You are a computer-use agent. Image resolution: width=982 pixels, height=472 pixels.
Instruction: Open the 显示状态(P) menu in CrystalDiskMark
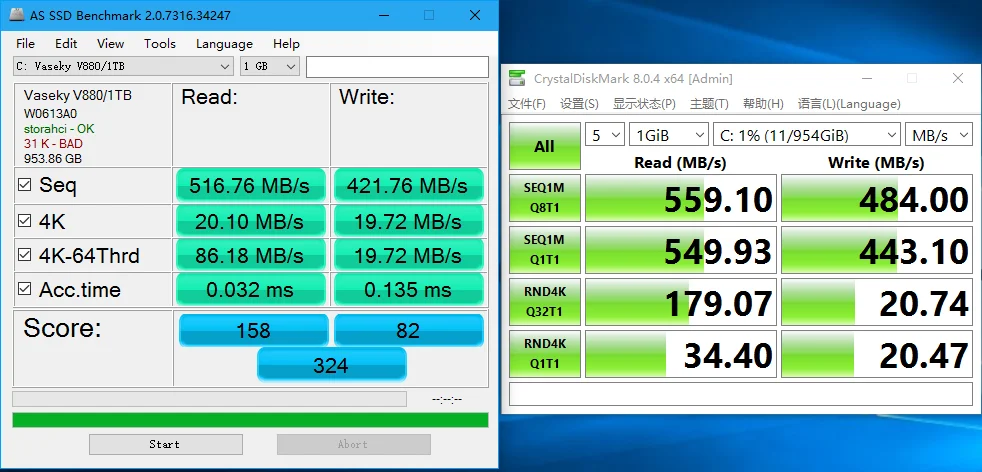(x=644, y=104)
